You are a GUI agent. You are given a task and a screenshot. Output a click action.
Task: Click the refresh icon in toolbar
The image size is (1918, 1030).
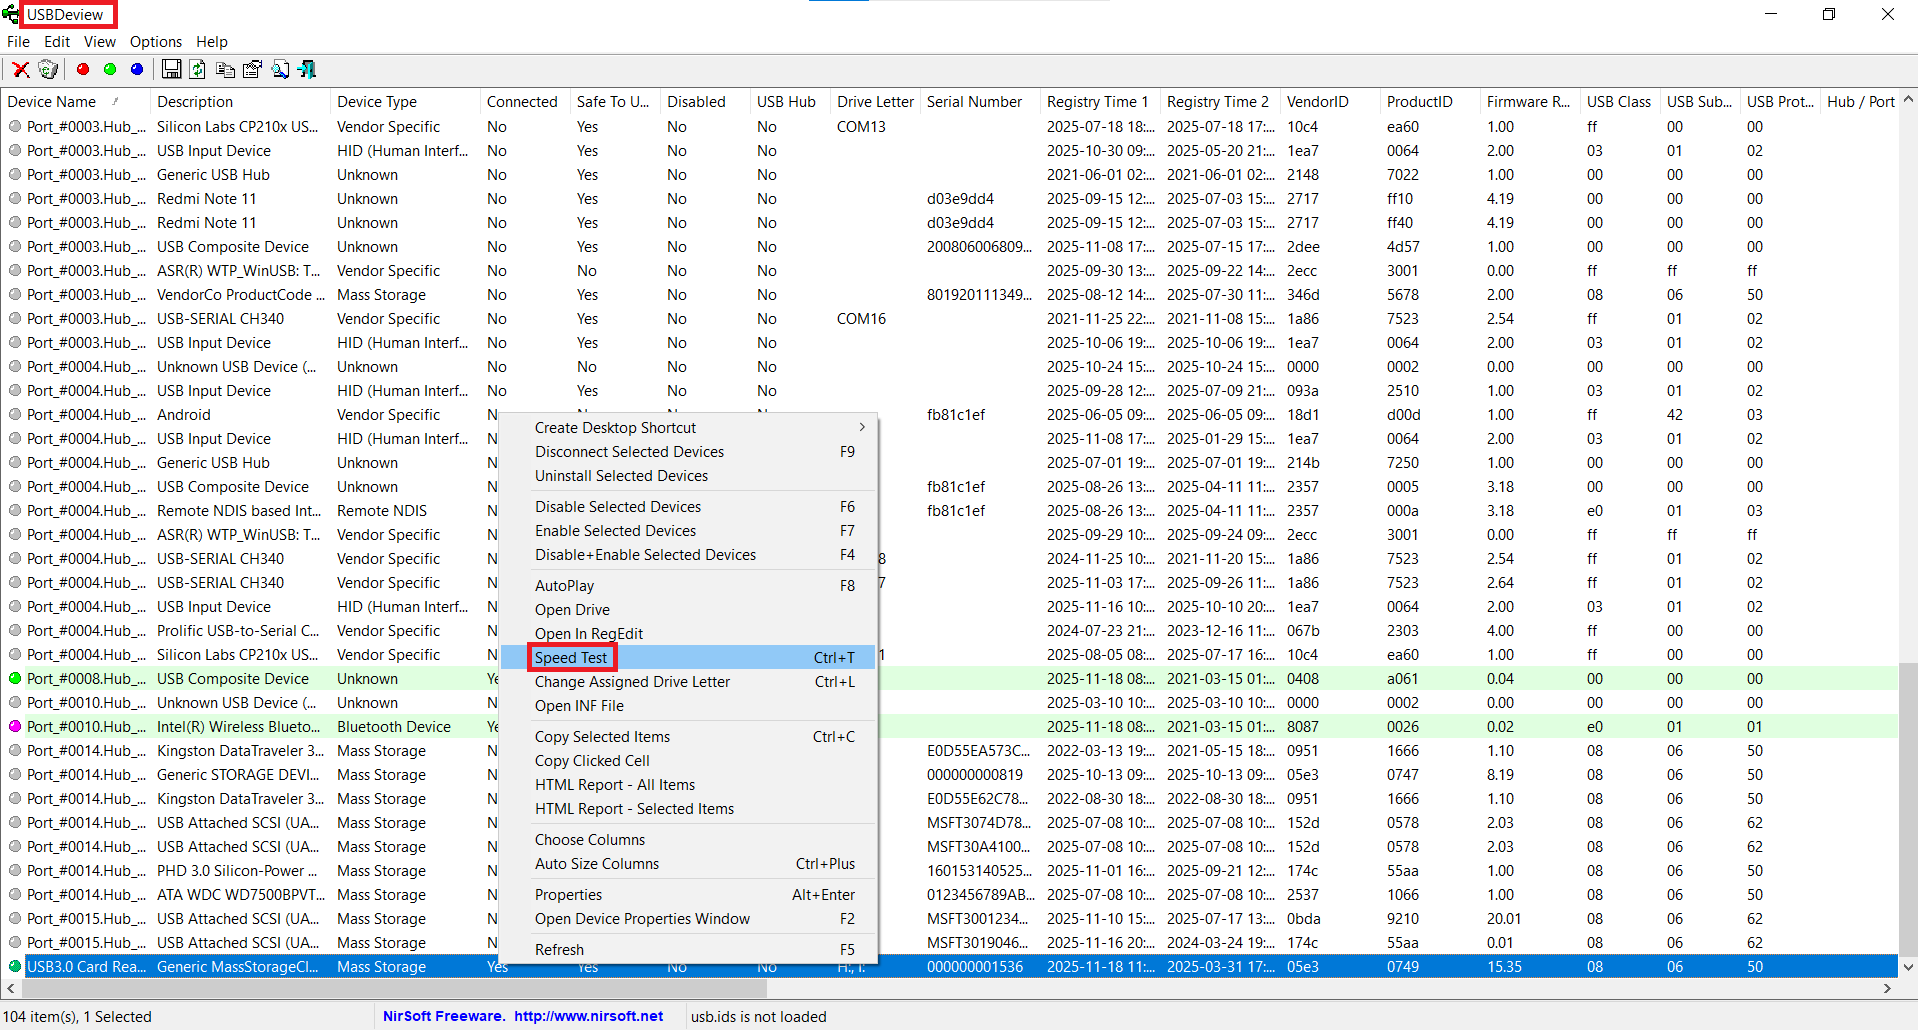point(198,69)
